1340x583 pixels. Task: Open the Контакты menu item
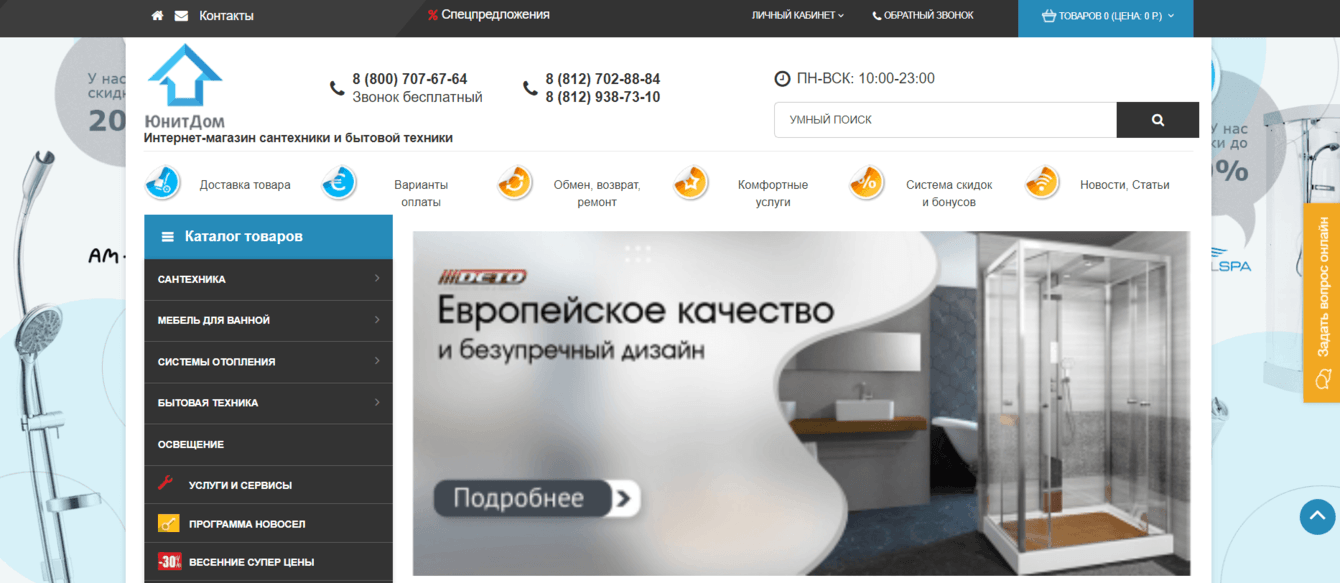click(x=227, y=15)
